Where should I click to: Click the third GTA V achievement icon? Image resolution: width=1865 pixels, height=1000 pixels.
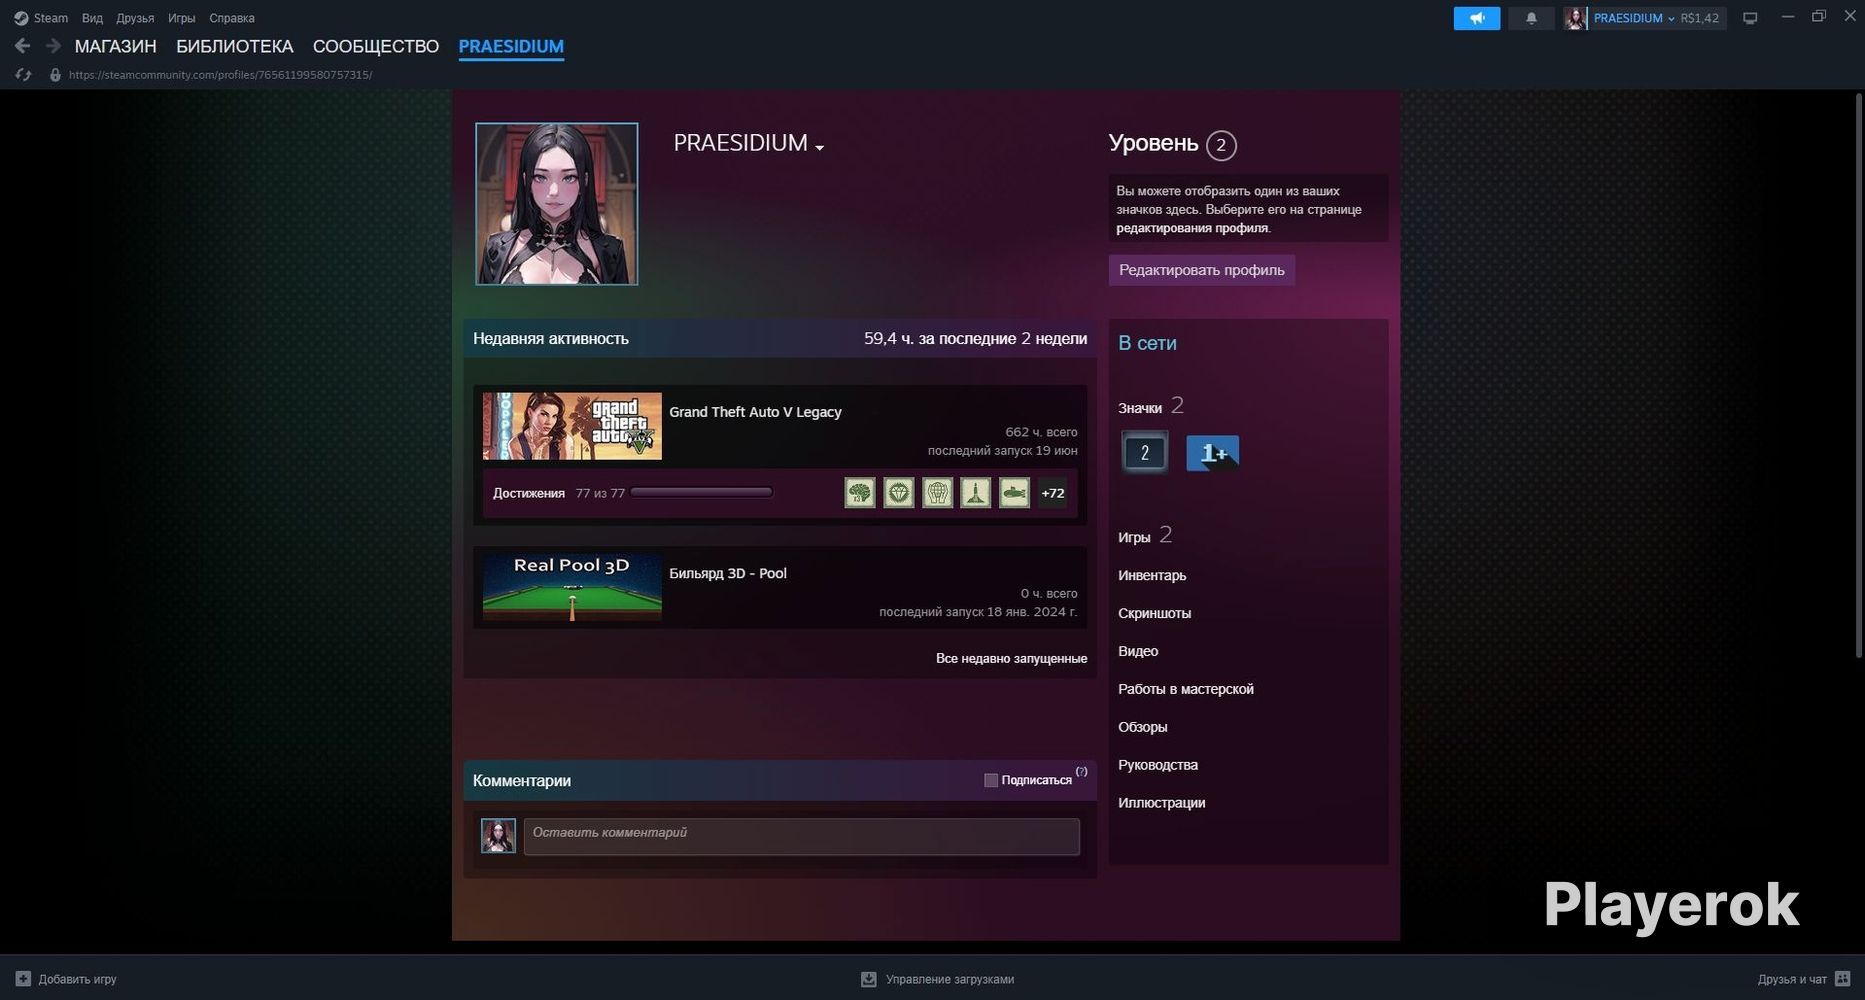click(x=937, y=493)
